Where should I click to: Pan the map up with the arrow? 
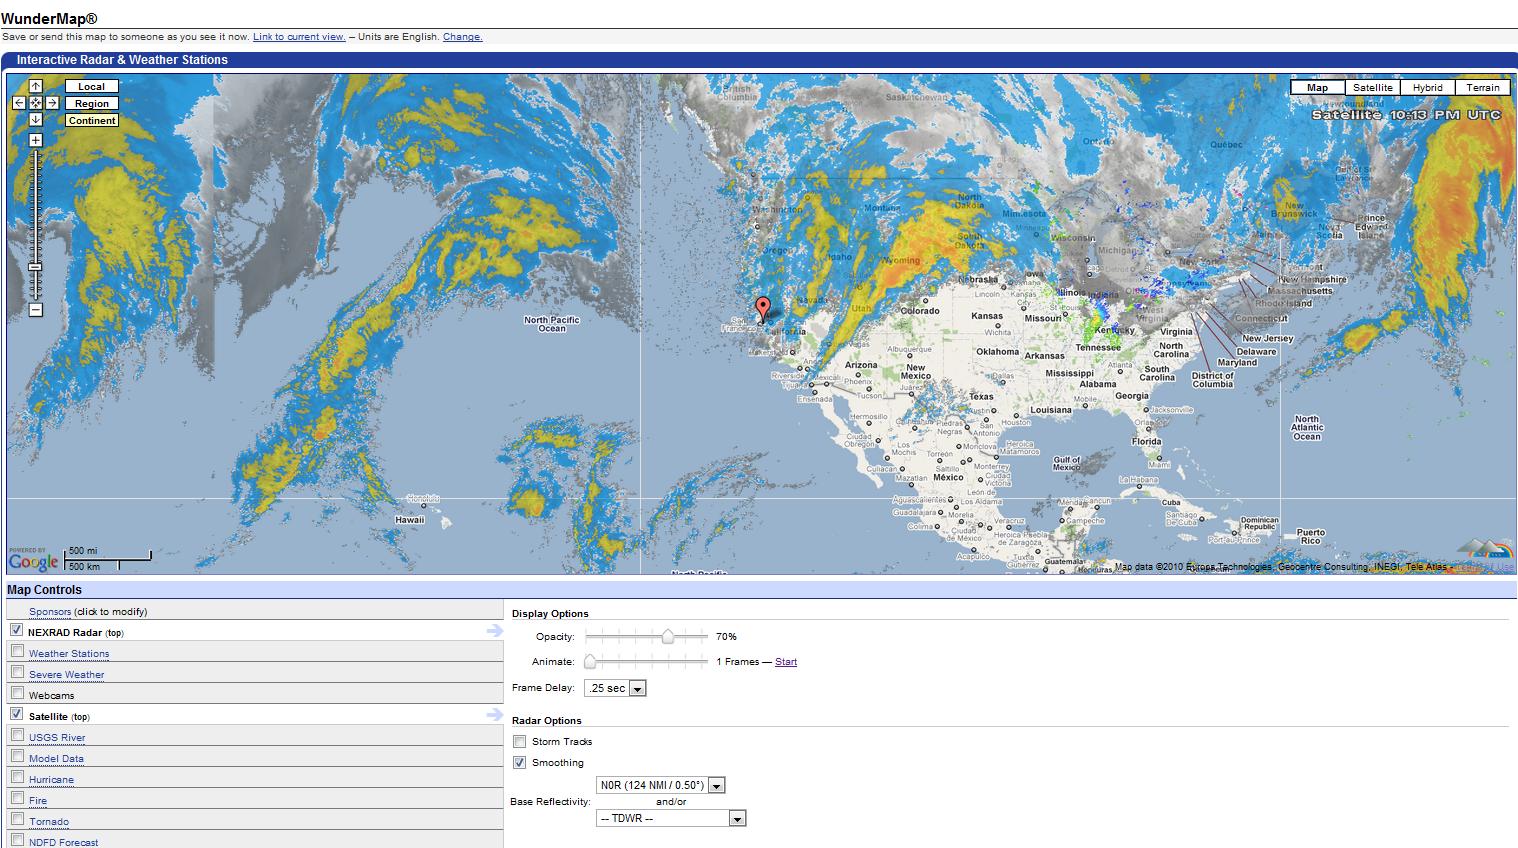[36, 87]
